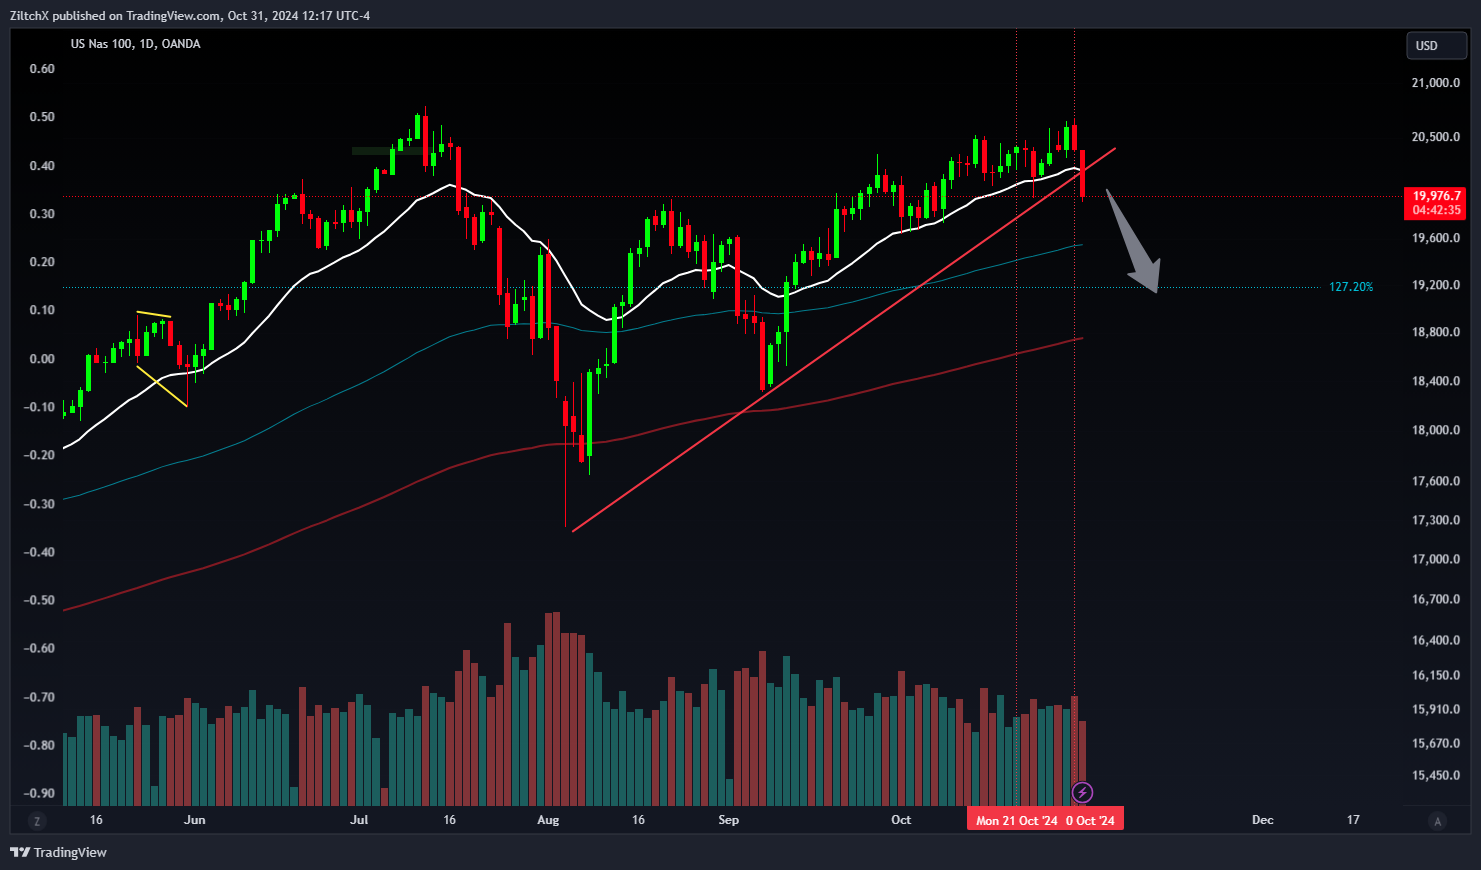Image resolution: width=1481 pixels, height=870 pixels.
Task: Click the 15,450.0 price axis label
Action: [1435, 775]
